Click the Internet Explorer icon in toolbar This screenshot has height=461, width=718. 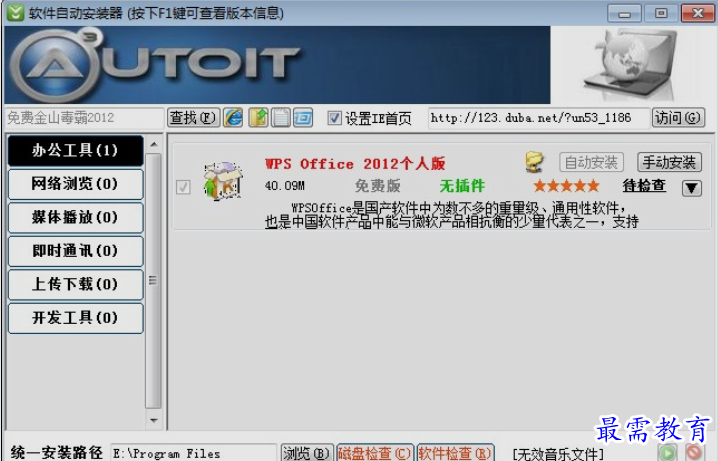pyautogui.click(x=233, y=118)
